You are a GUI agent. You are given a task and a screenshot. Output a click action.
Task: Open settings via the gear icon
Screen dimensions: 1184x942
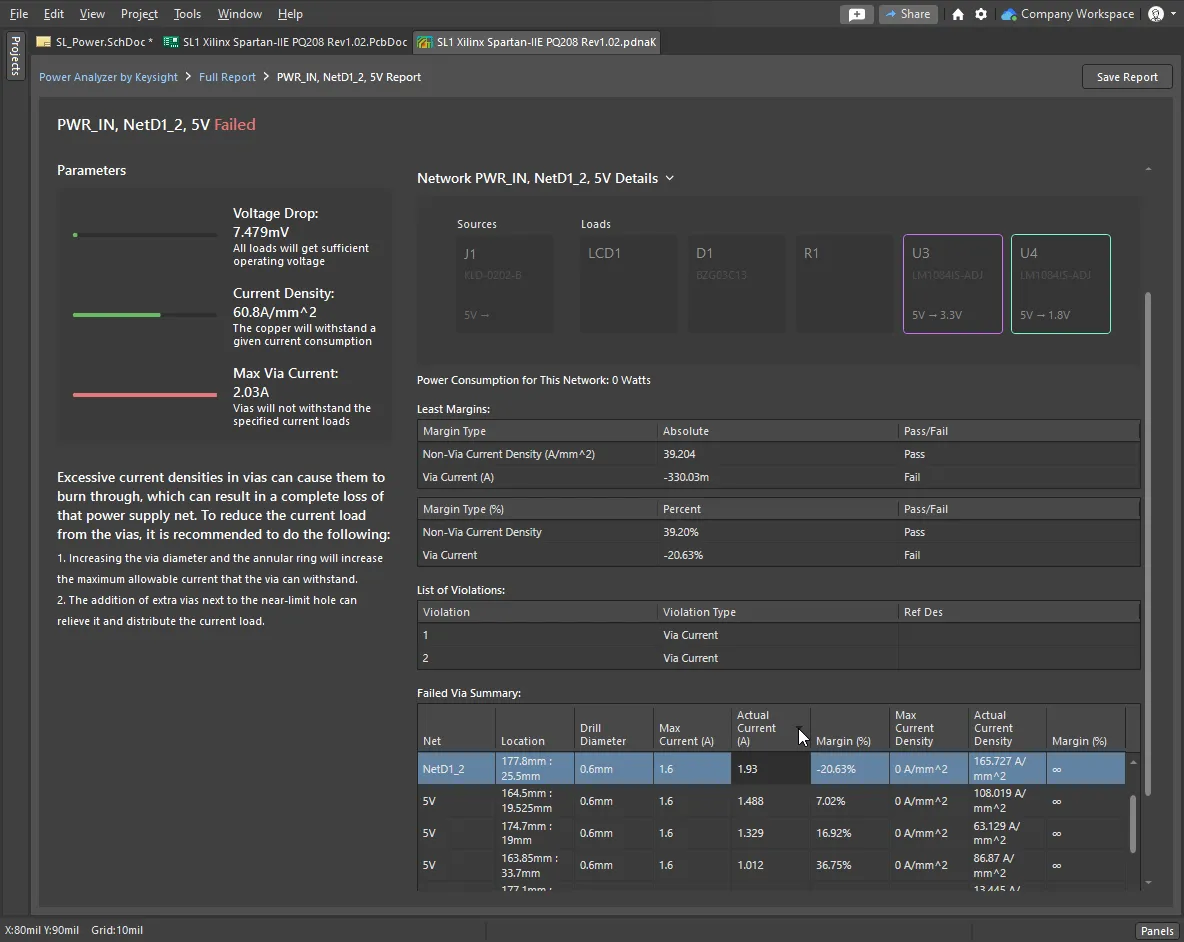coord(981,14)
